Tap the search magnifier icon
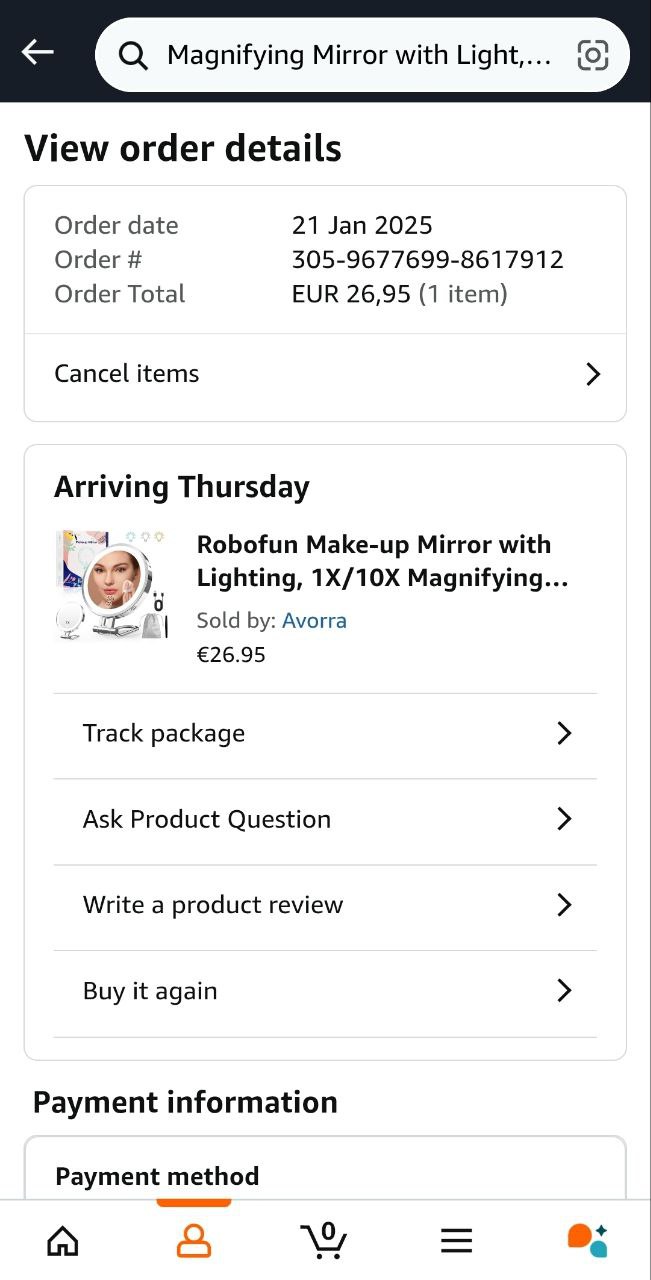This screenshot has height=1280, width=651. (133, 55)
